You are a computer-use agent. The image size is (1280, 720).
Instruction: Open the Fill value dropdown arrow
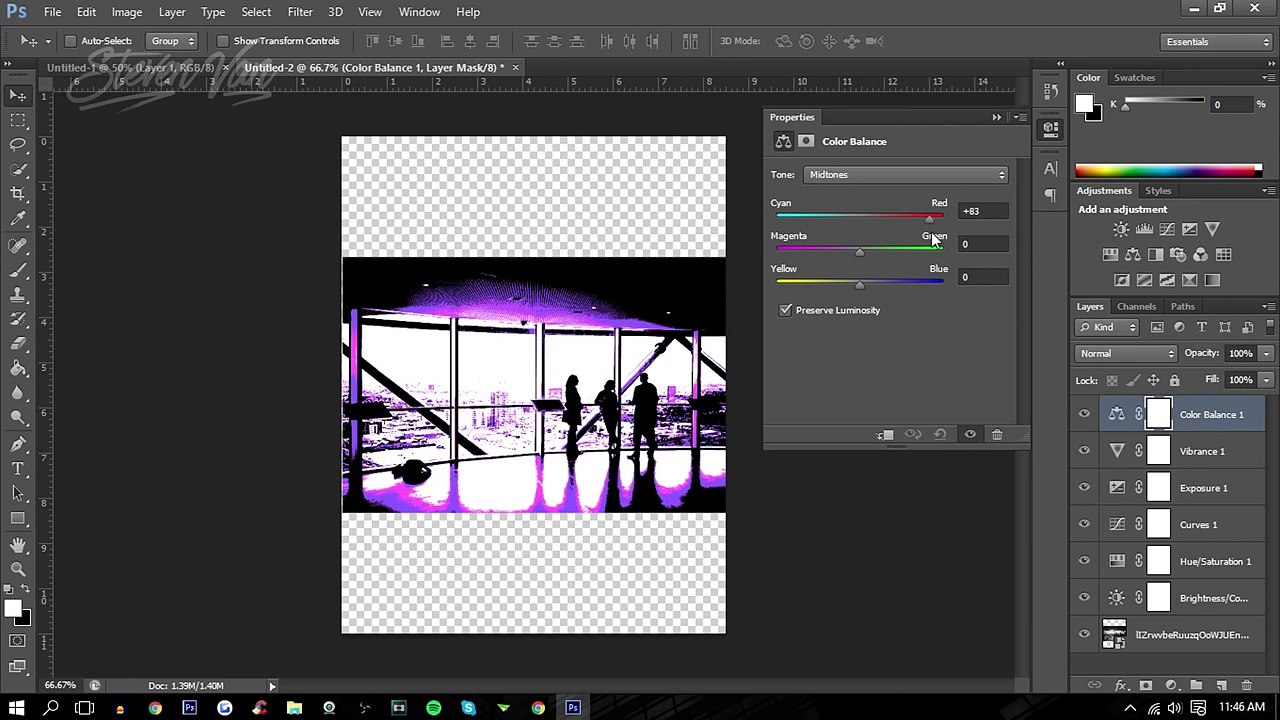coord(1266,380)
